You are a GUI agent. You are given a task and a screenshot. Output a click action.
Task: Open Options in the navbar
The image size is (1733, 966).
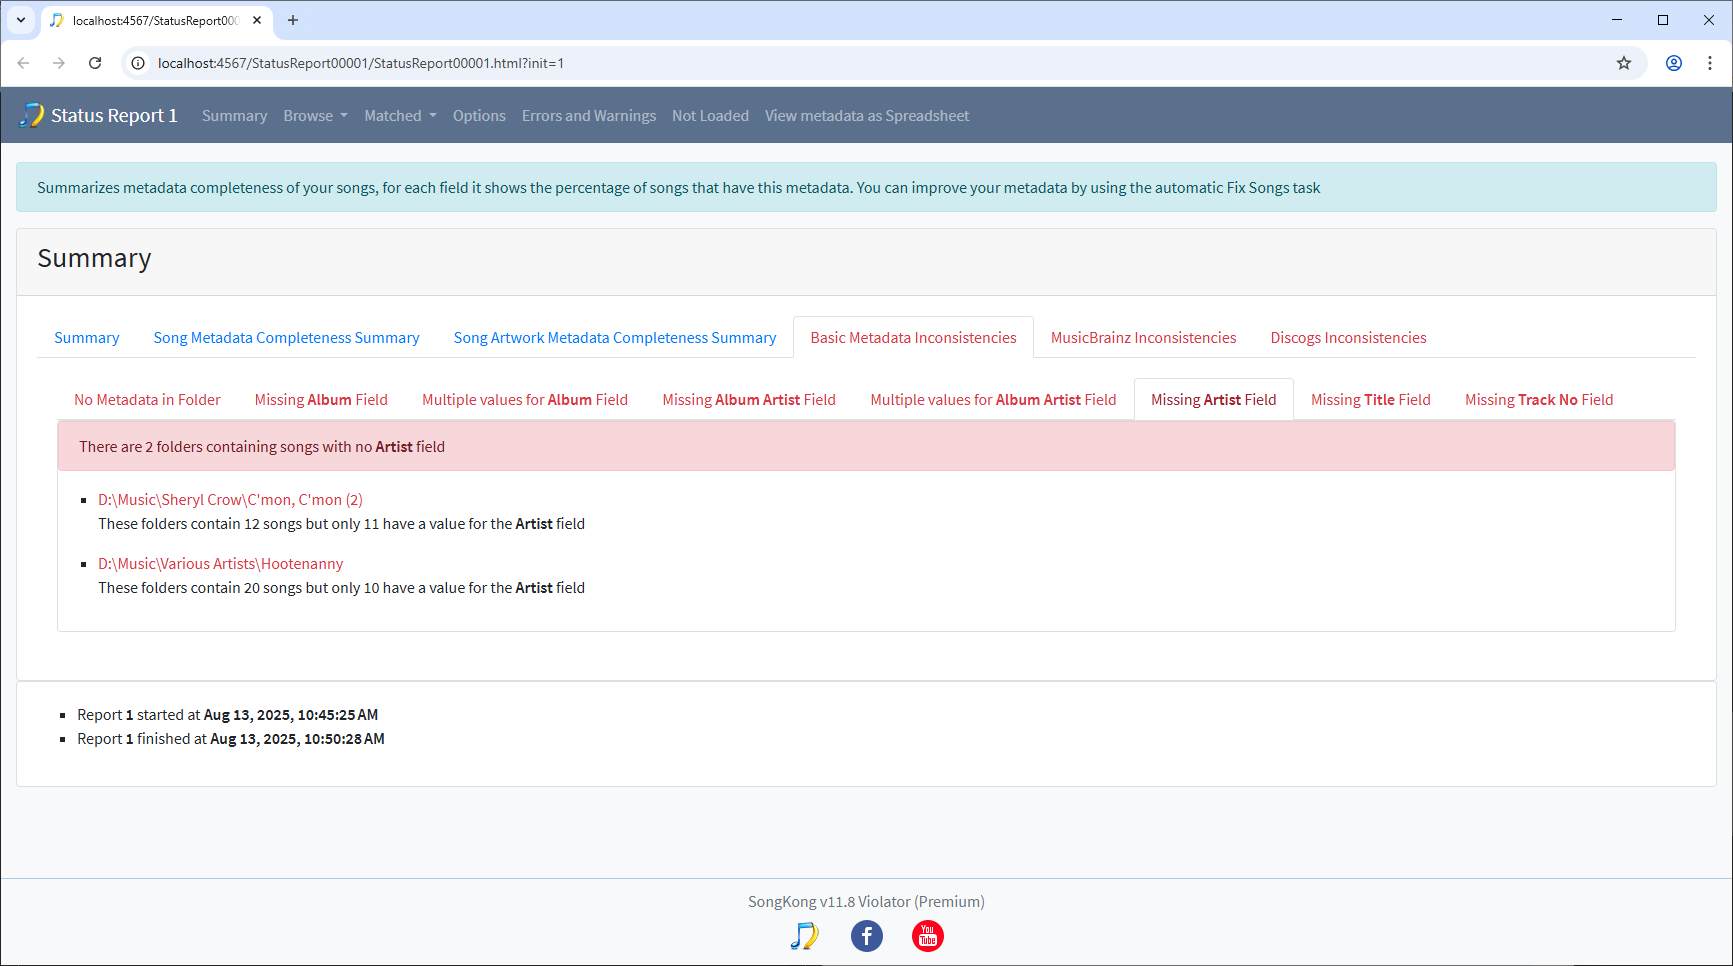pos(479,116)
